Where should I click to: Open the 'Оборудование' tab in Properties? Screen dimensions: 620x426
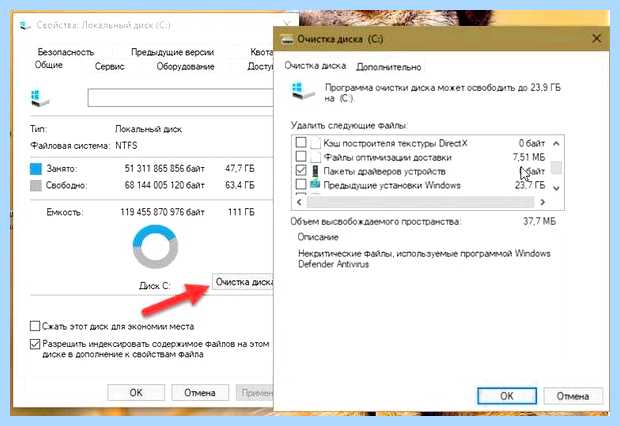185,66
